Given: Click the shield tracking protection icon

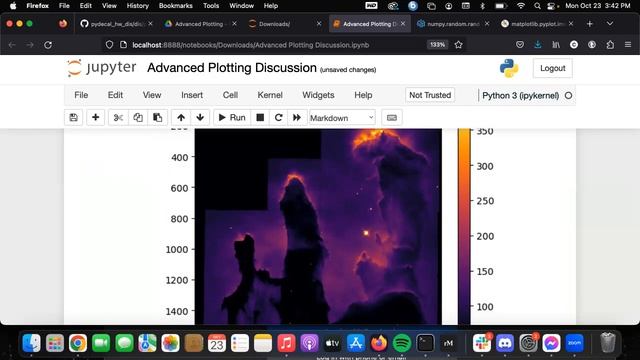Looking at the screenshot, I should (109, 45).
